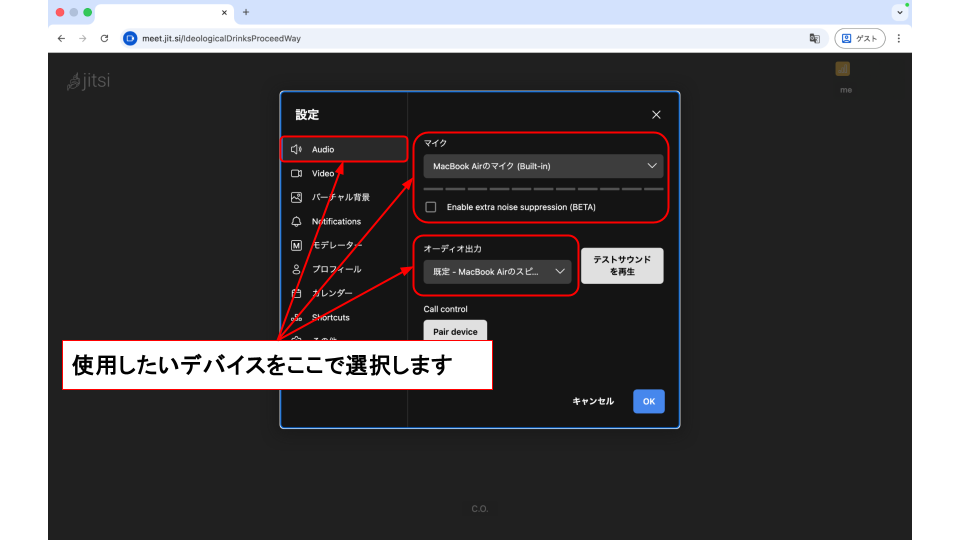Image resolution: width=960 pixels, height=540 pixels.
Task: Click the profile person icon
Action: tap(296, 269)
